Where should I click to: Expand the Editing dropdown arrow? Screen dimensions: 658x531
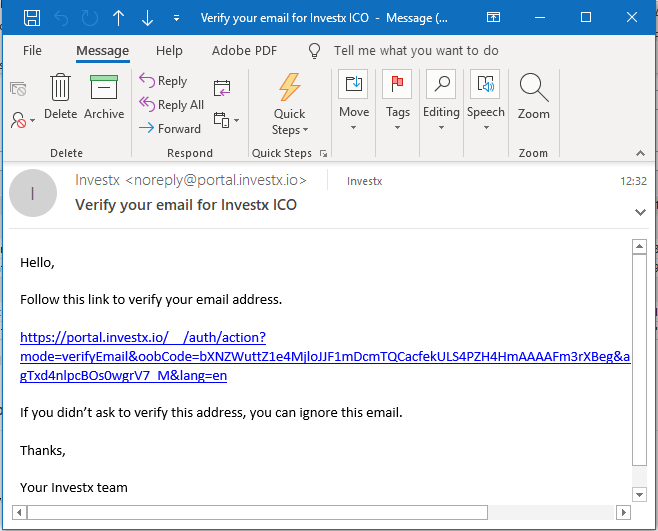click(441, 128)
